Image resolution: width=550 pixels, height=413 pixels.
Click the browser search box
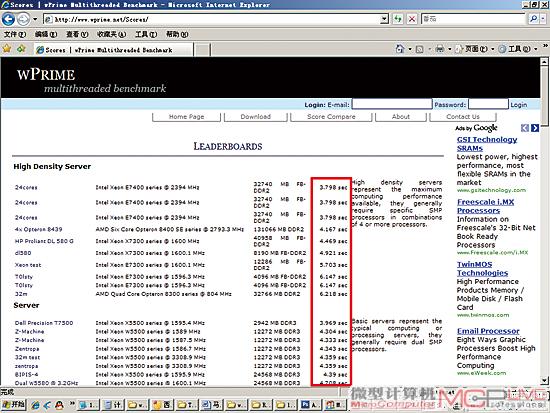coord(473,19)
